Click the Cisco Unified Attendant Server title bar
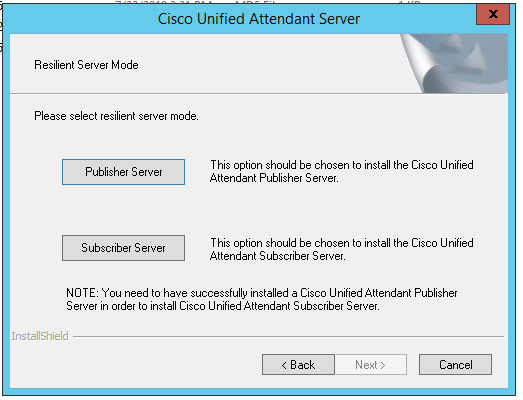Image resolution: width=523 pixels, height=400 pixels. click(258, 19)
